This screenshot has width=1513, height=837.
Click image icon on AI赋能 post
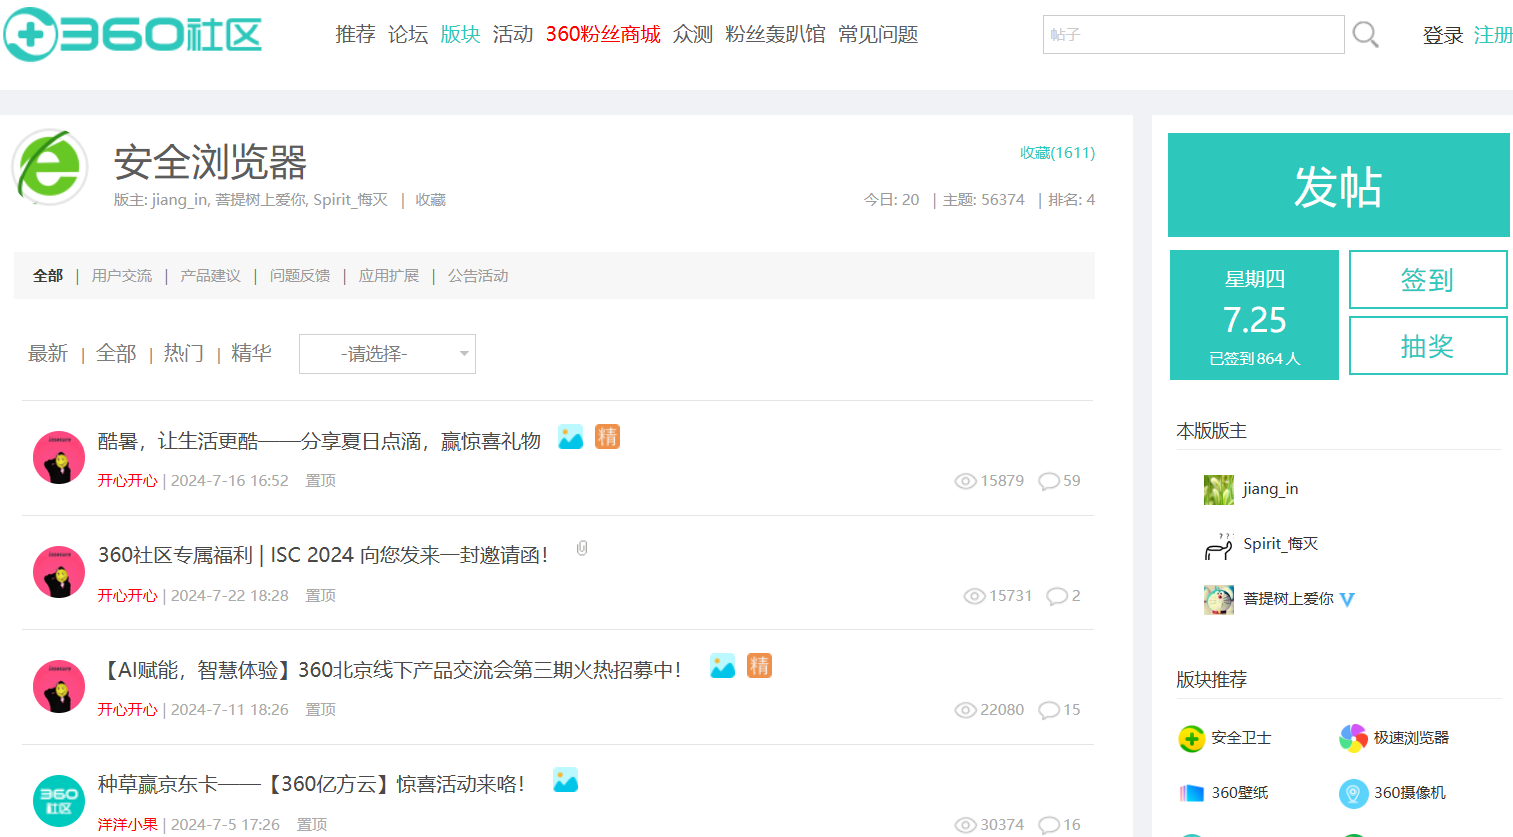(722, 666)
